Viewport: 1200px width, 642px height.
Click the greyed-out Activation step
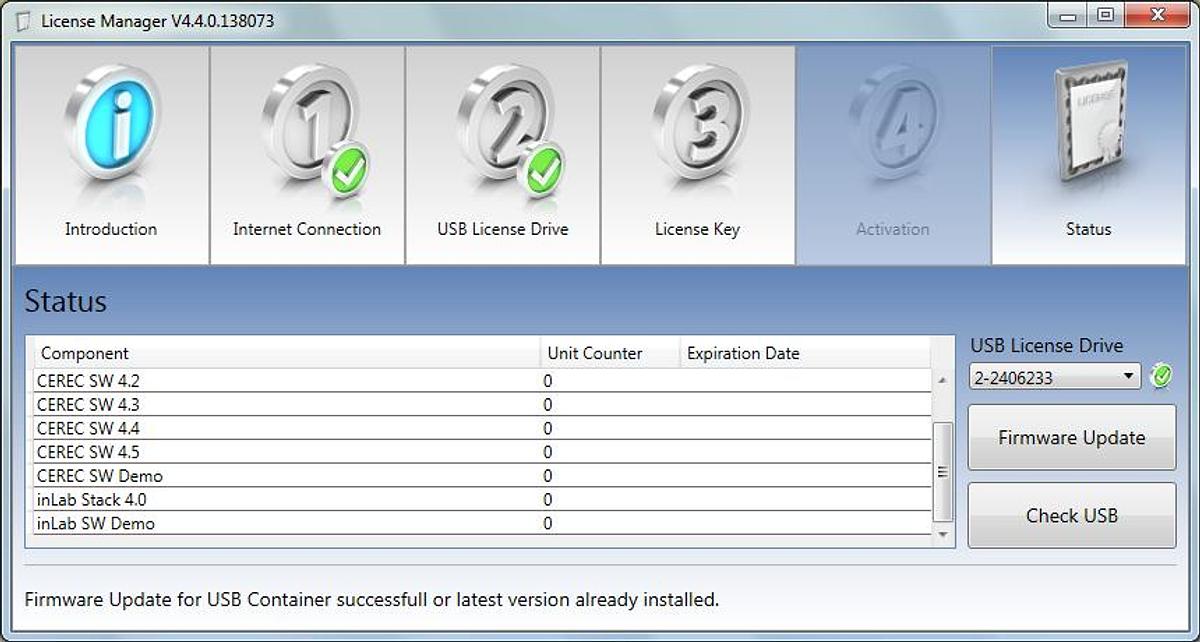(893, 155)
